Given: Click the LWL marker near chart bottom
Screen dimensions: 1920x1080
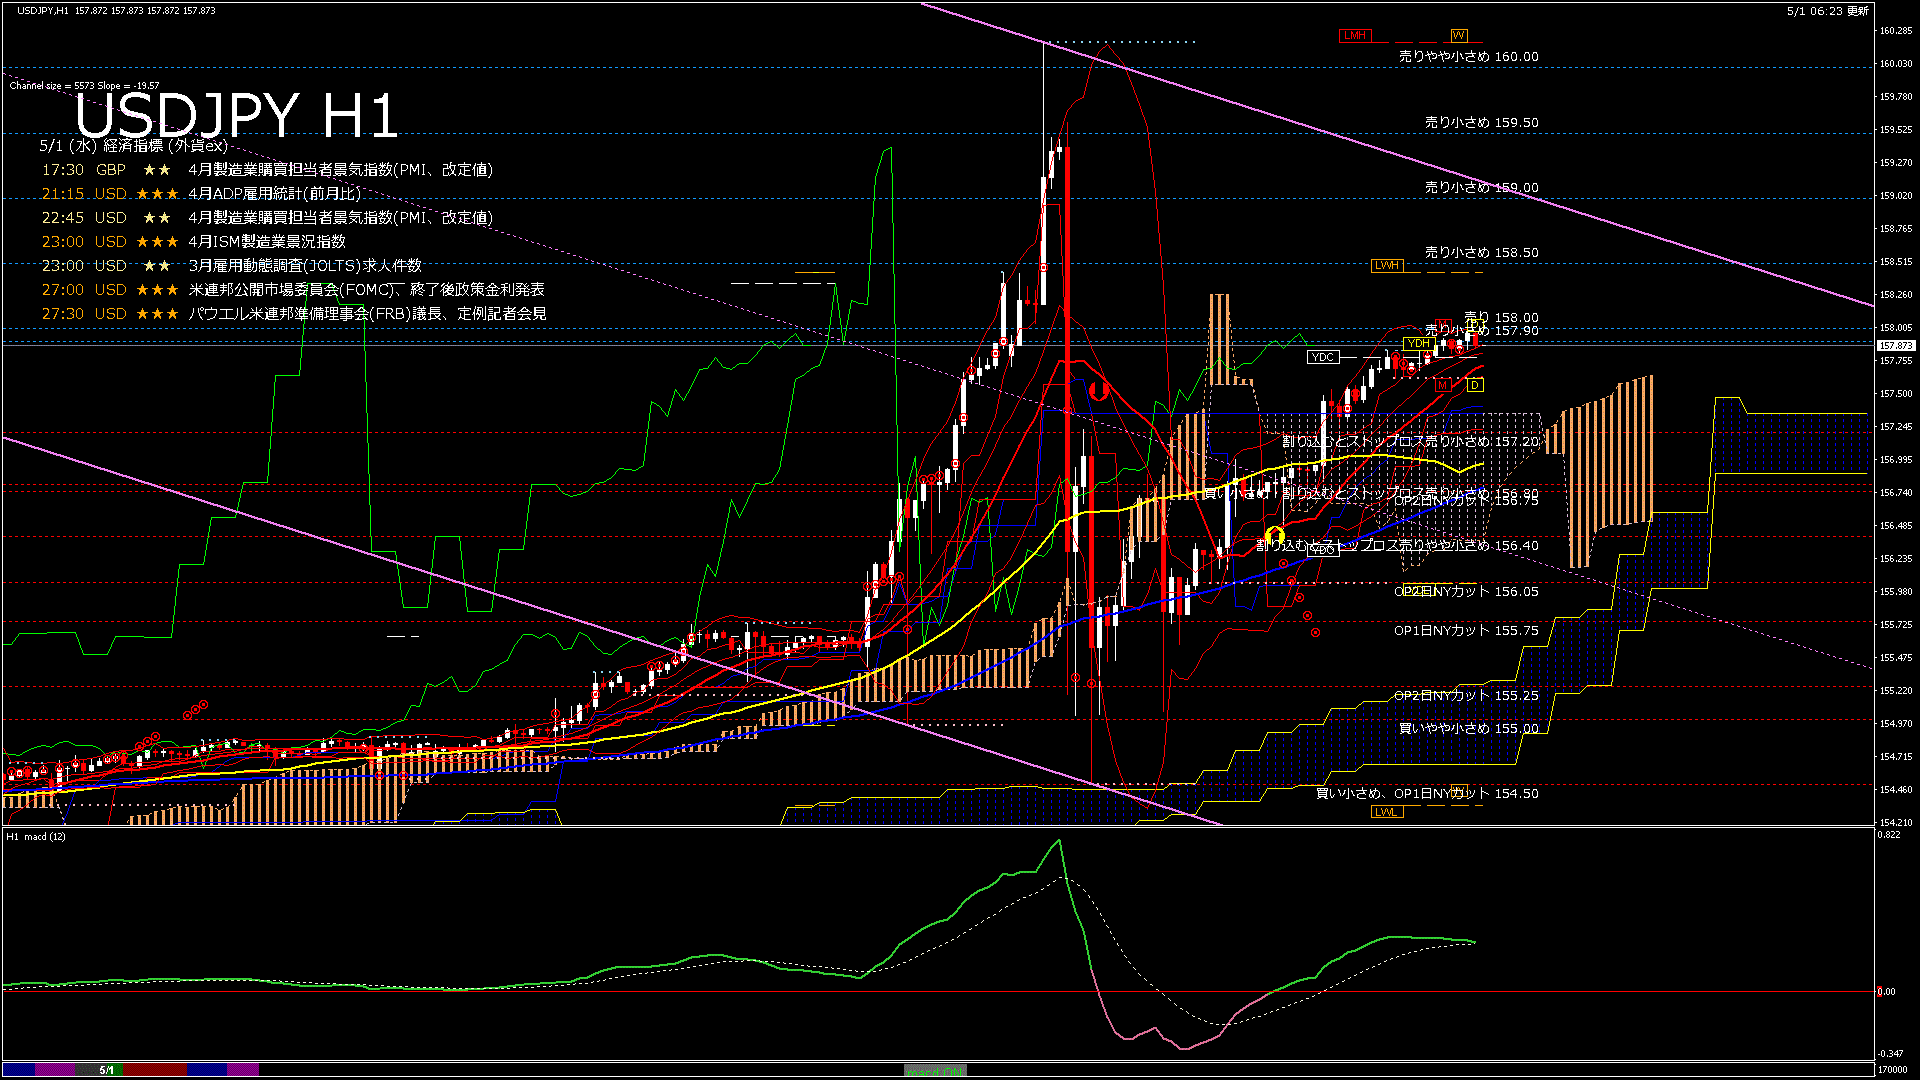Looking at the screenshot, I should [x=1386, y=812].
